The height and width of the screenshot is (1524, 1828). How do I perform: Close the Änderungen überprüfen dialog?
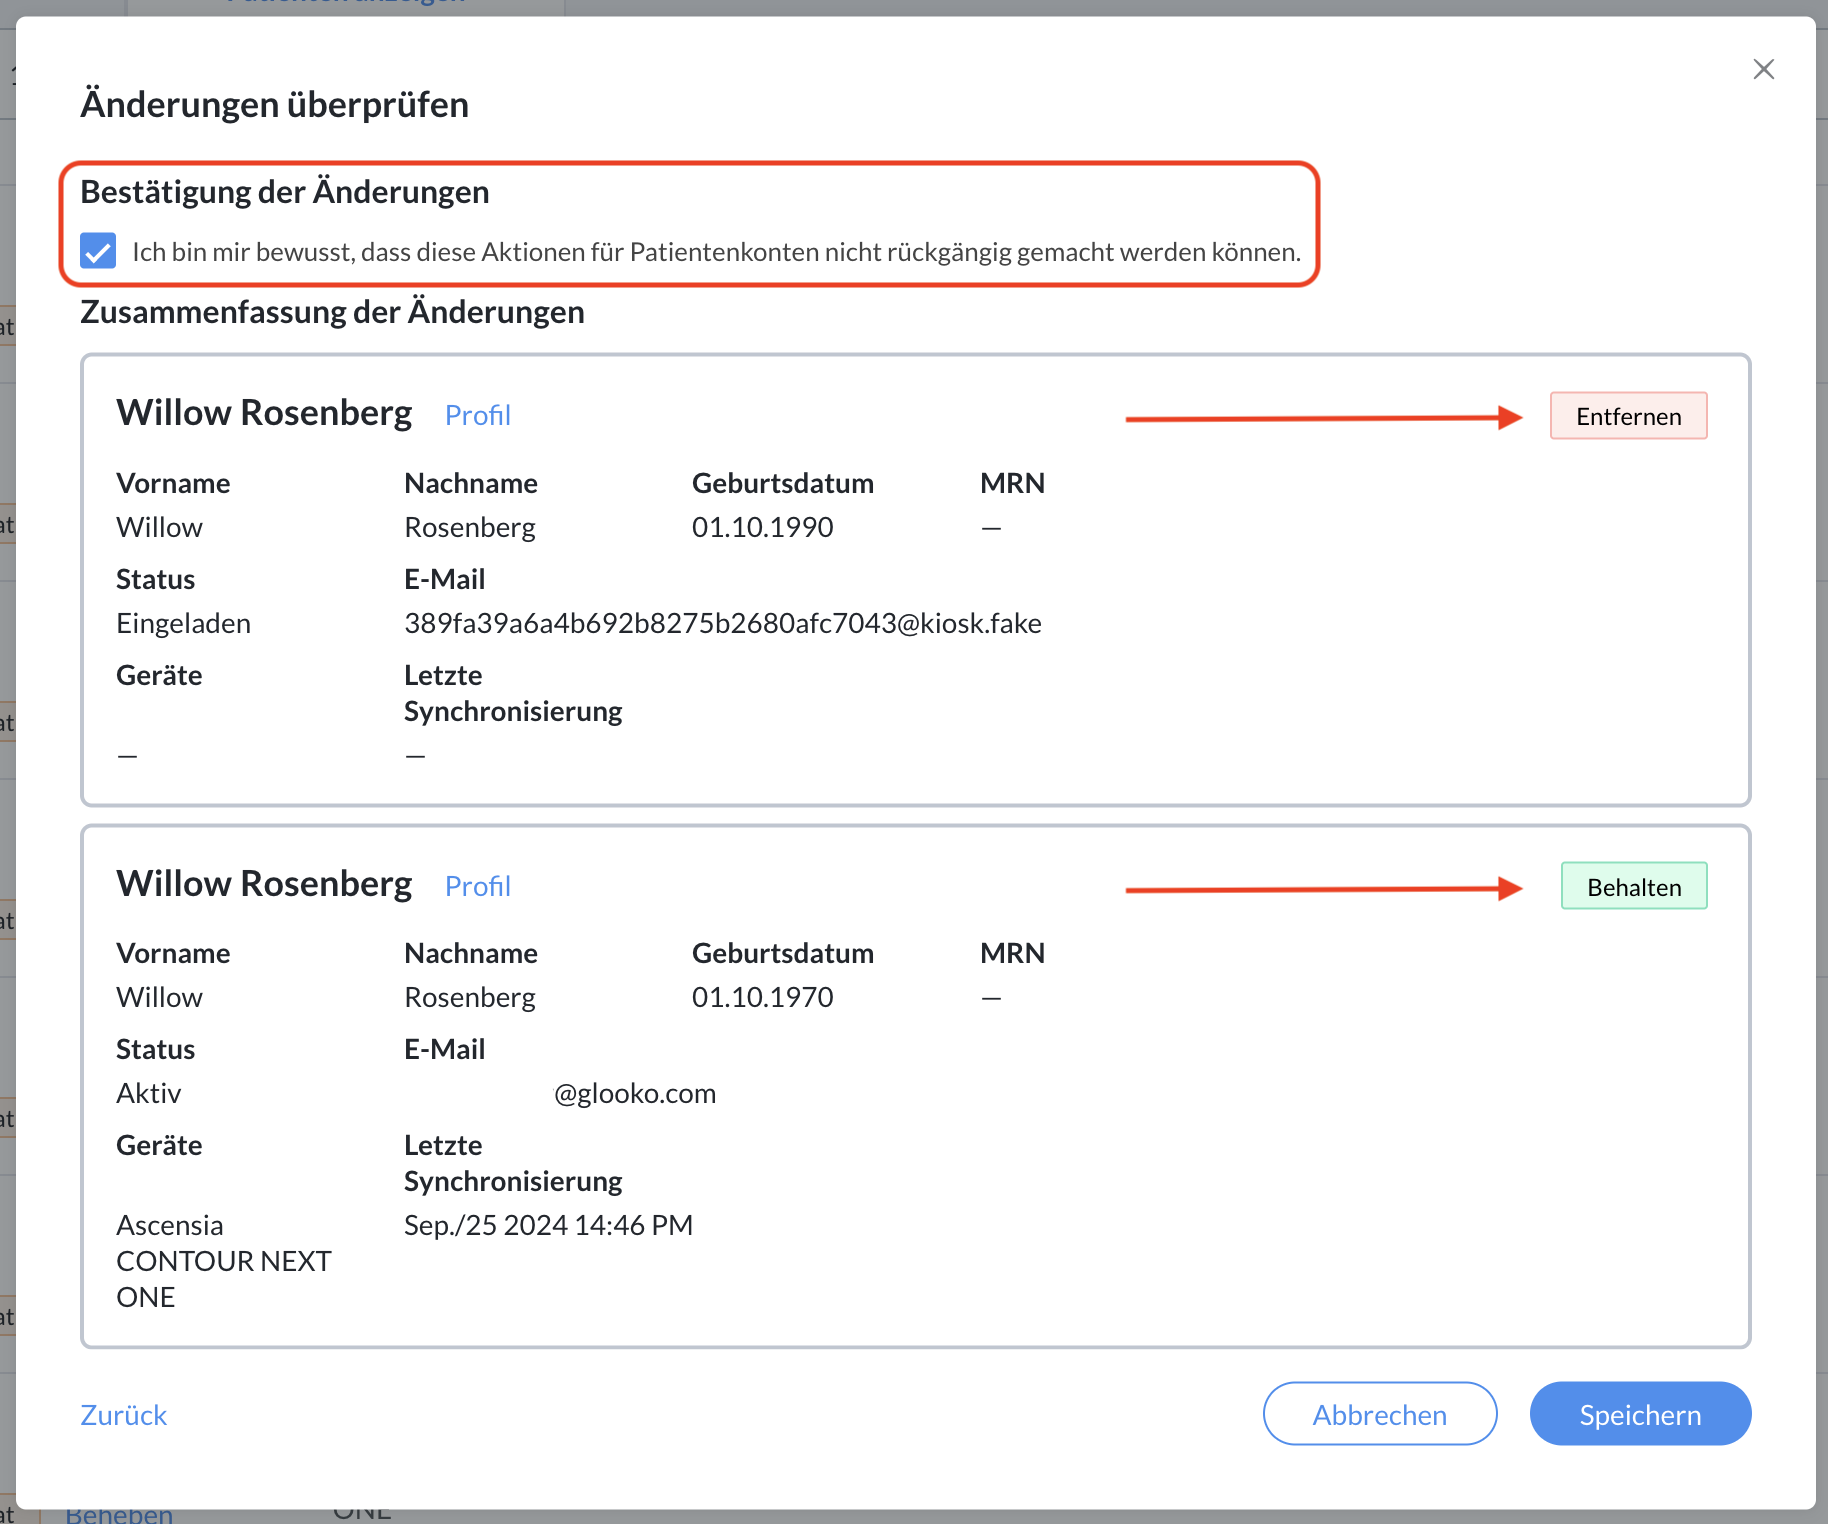click(x=1763, y=69)
